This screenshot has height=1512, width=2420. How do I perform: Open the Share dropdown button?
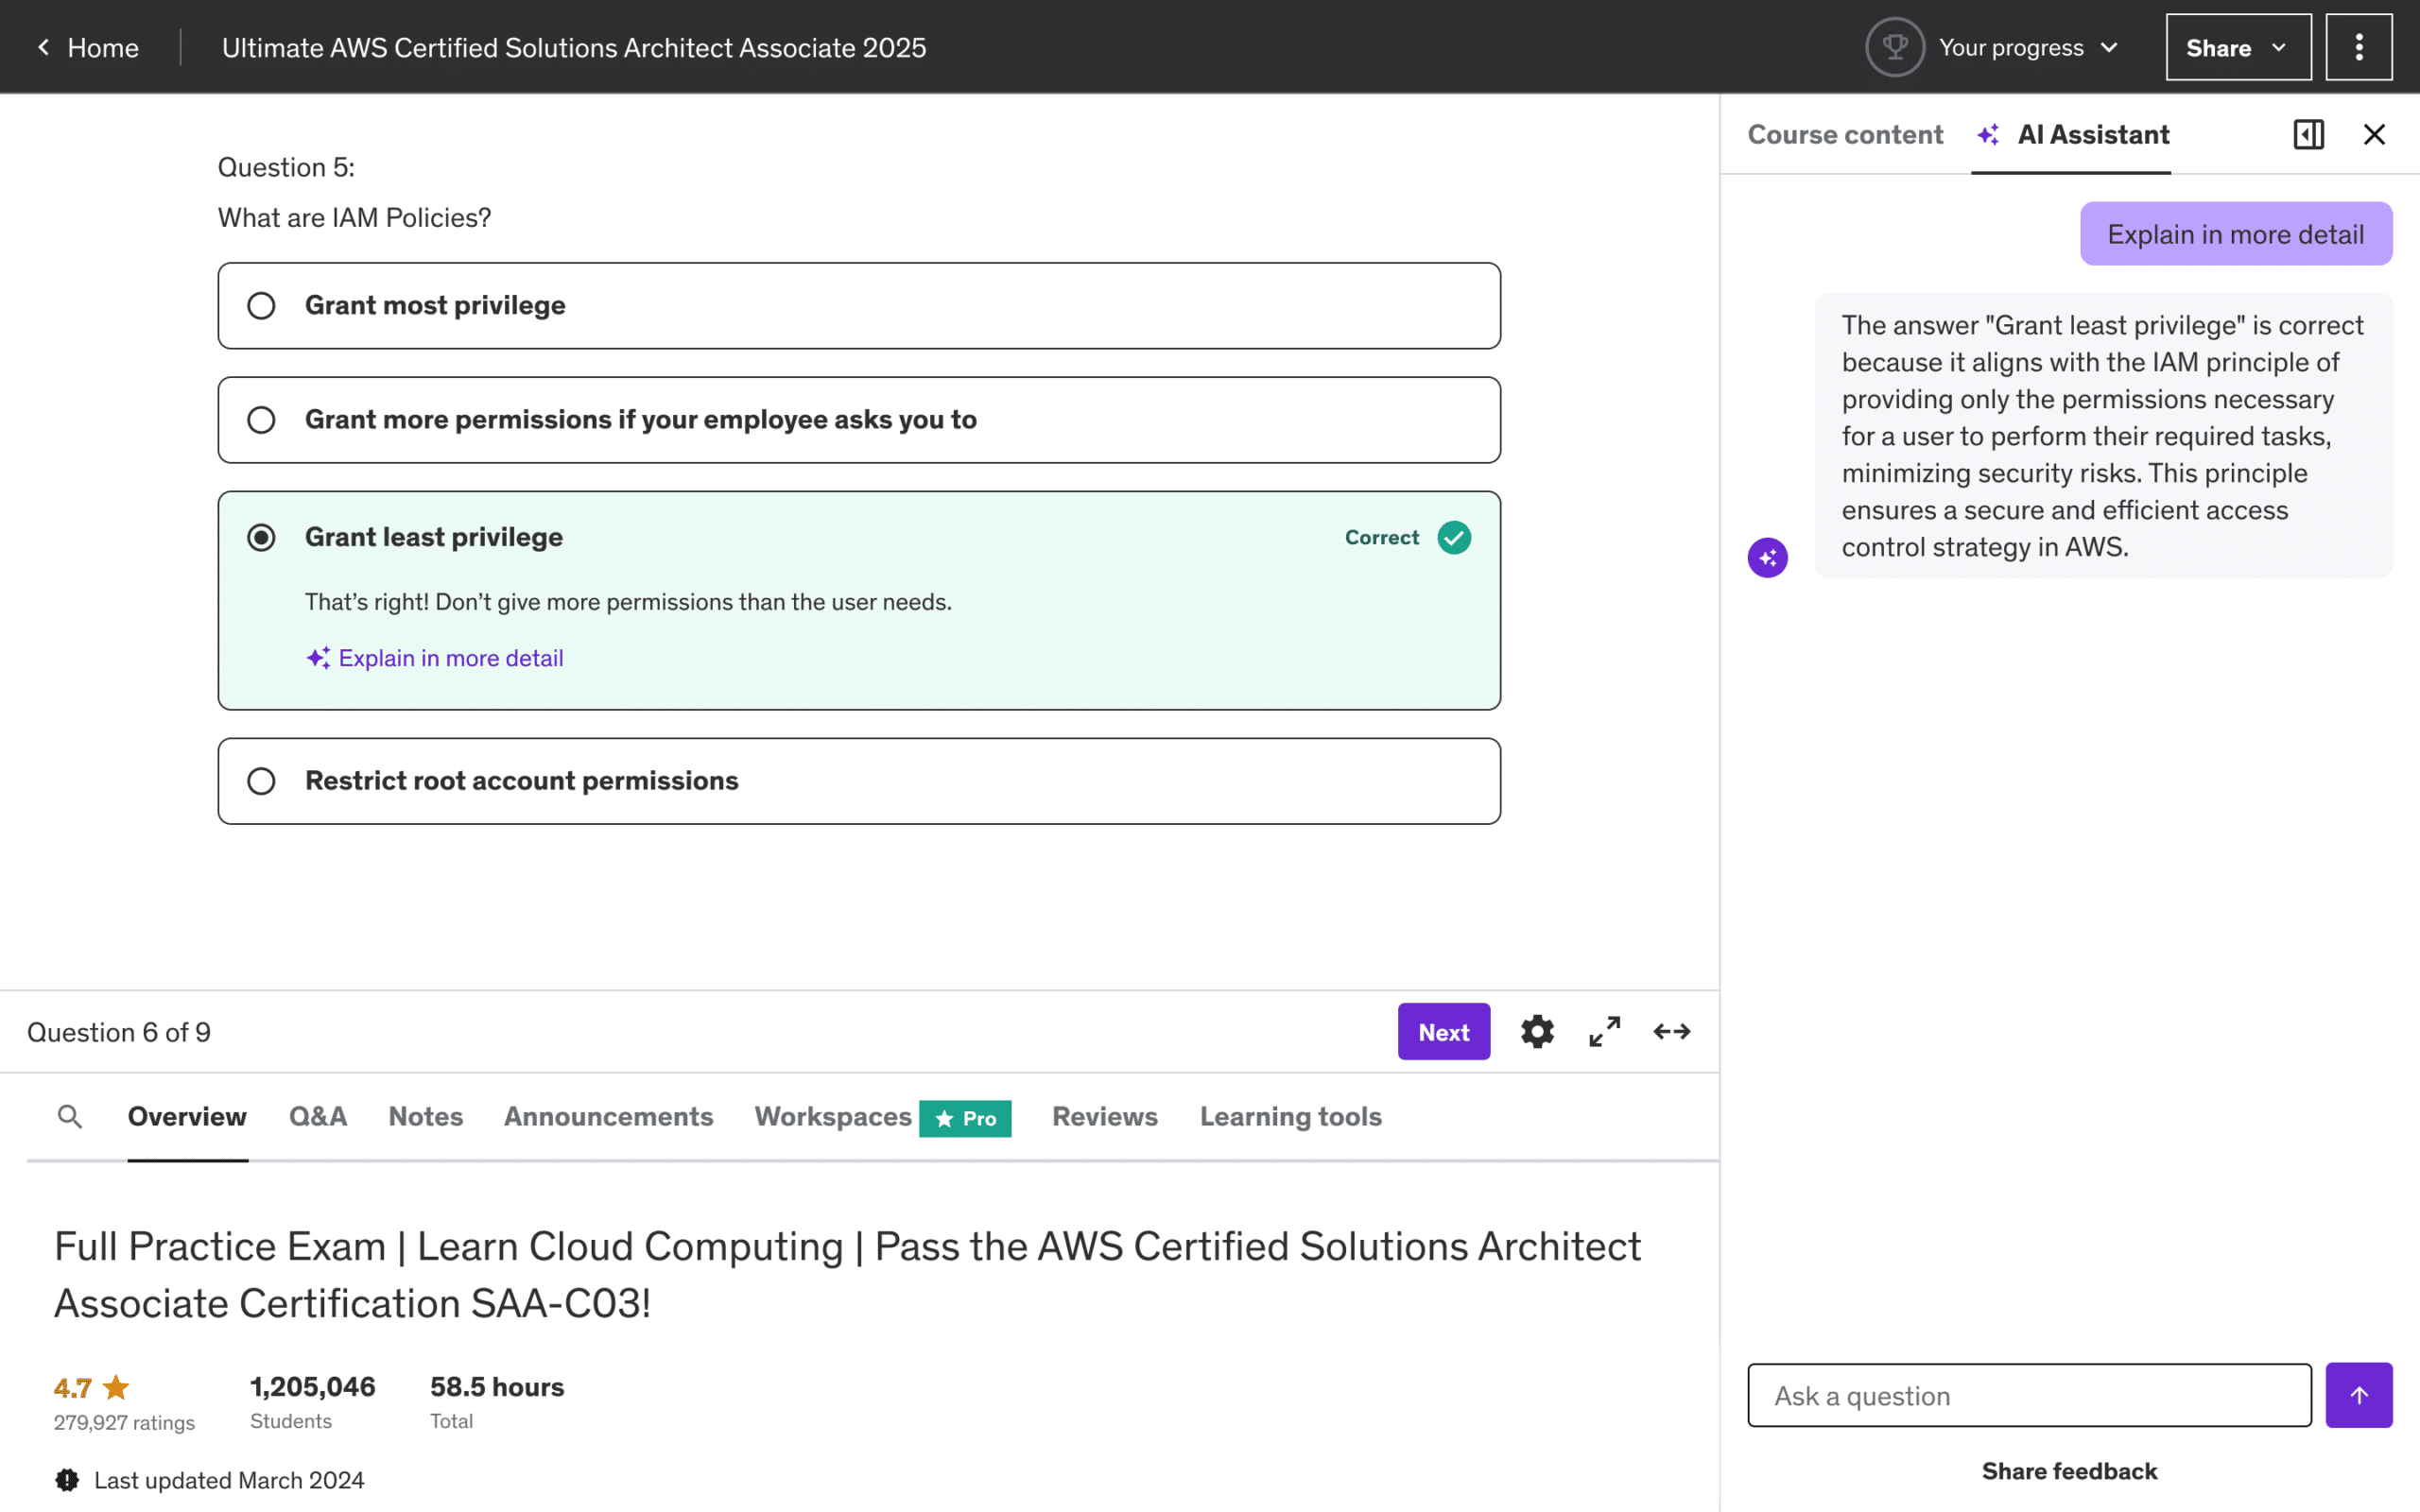point(2238,47)
